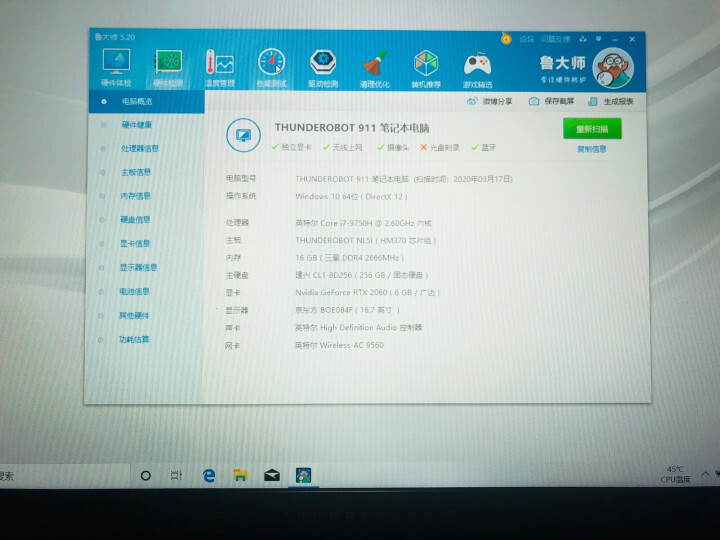Click 保存截屏 save screenshot
Viewport: 720px width, 540px height.
551,101
